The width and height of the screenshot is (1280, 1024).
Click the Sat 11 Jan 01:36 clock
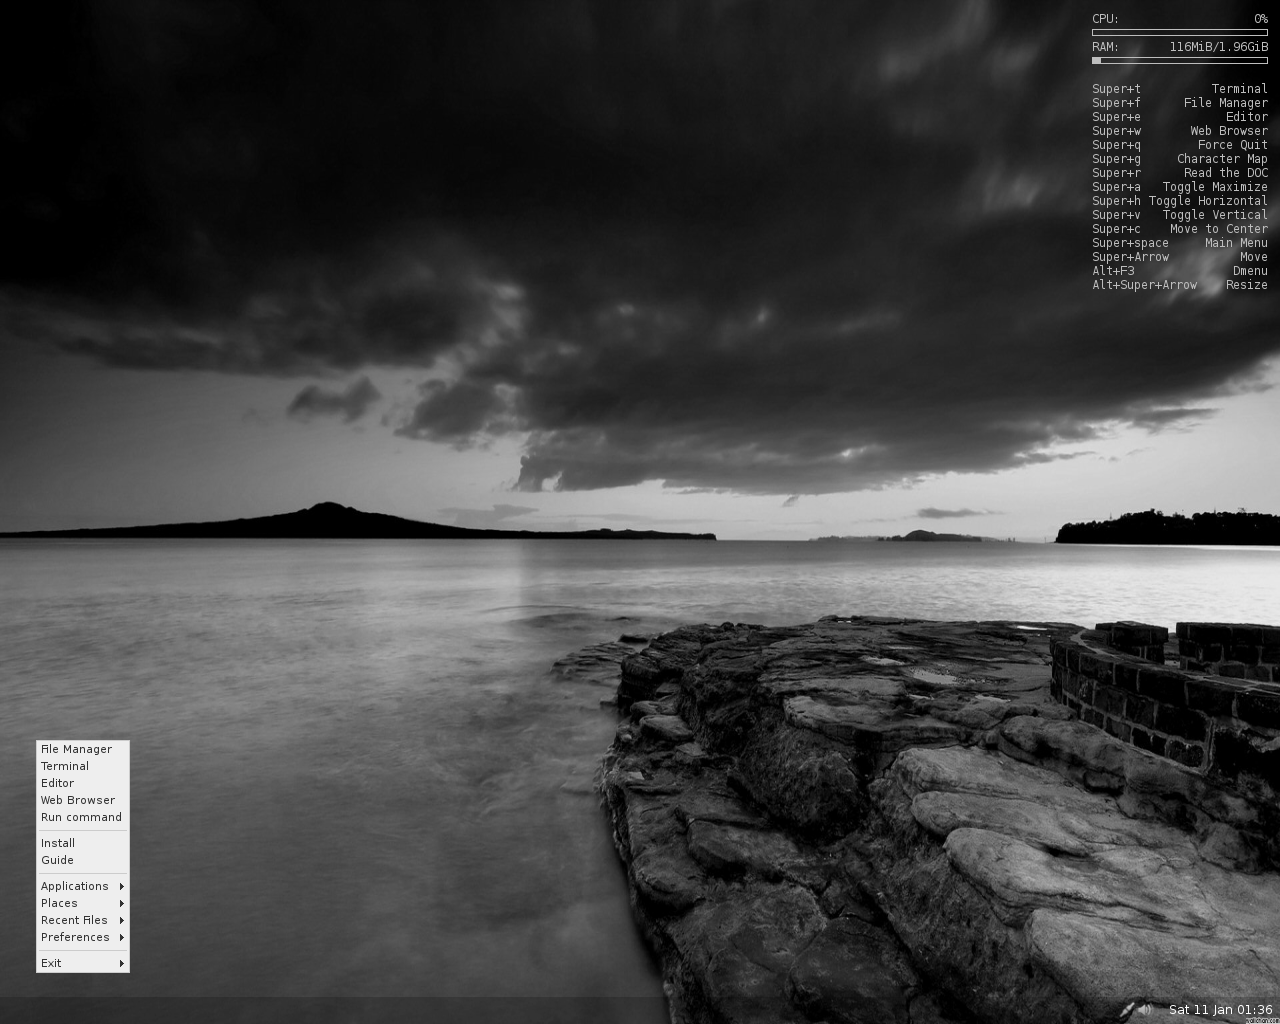(1220, 1010)
